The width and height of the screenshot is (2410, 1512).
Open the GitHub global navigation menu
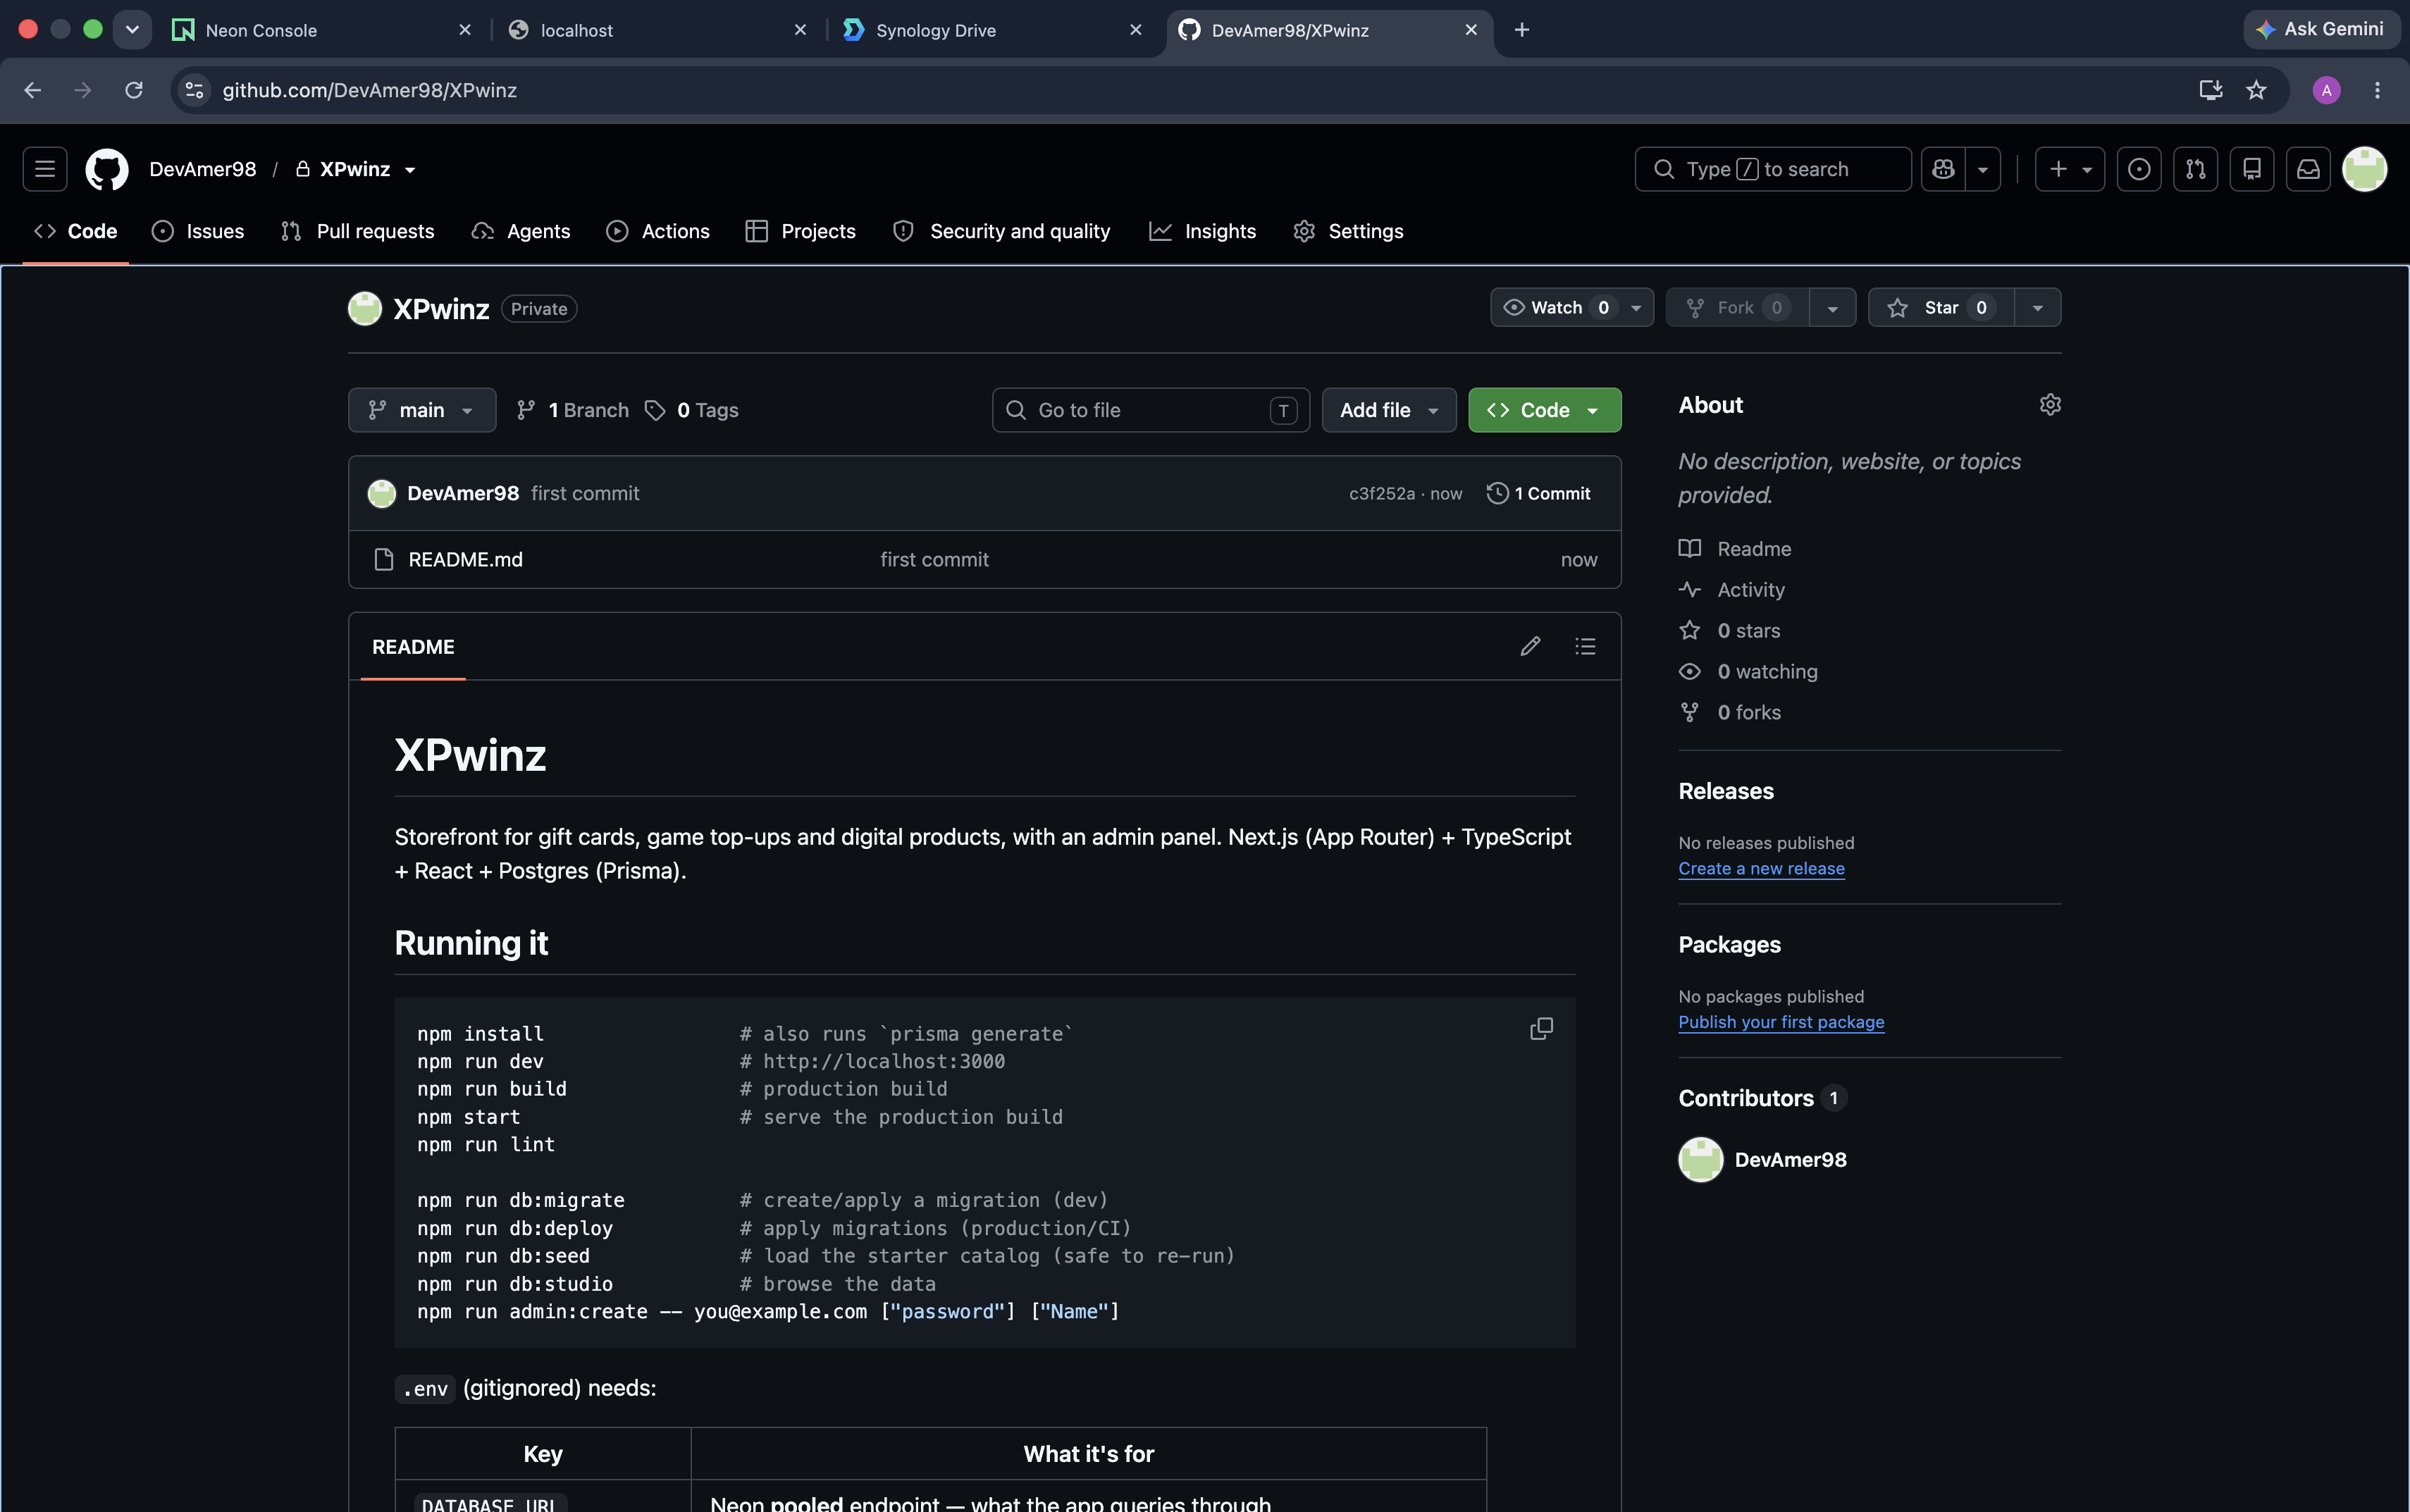[45, 169]
